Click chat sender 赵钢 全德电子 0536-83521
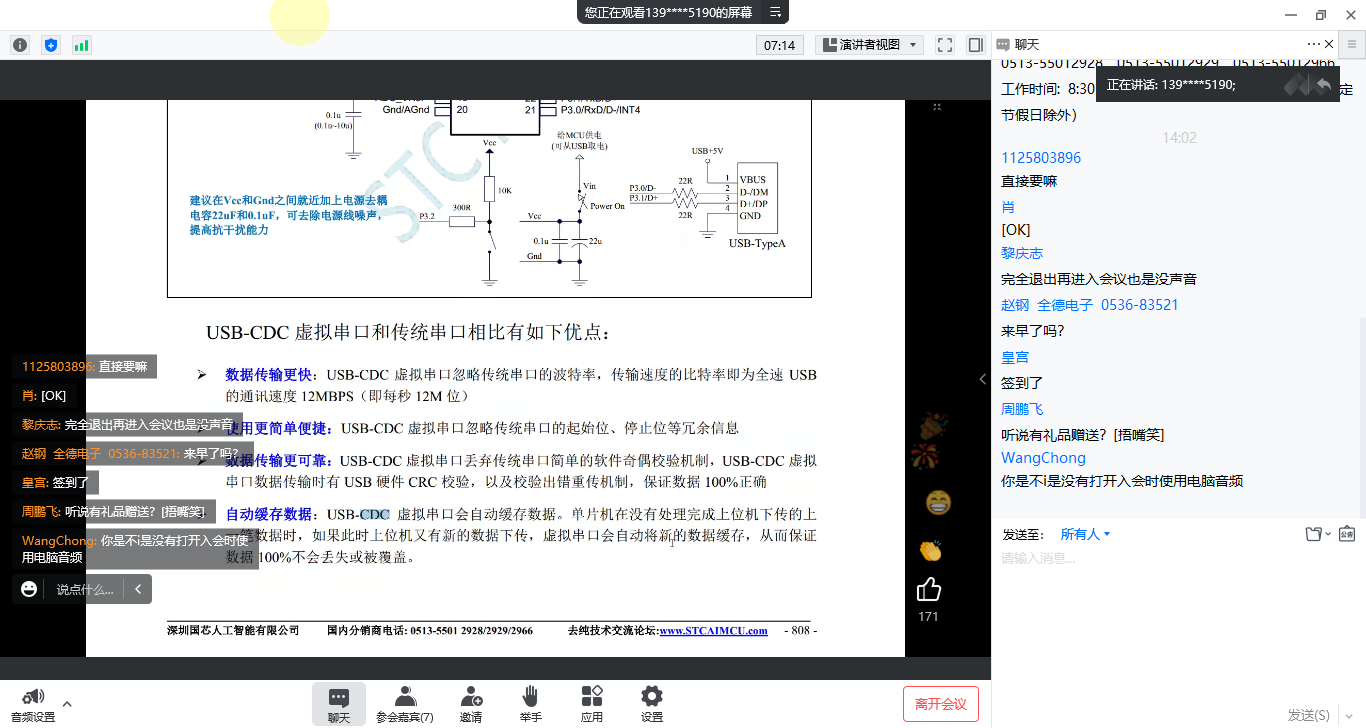Image resolution: width=1366 pixels, height=728 pixels. [1090, 305]
